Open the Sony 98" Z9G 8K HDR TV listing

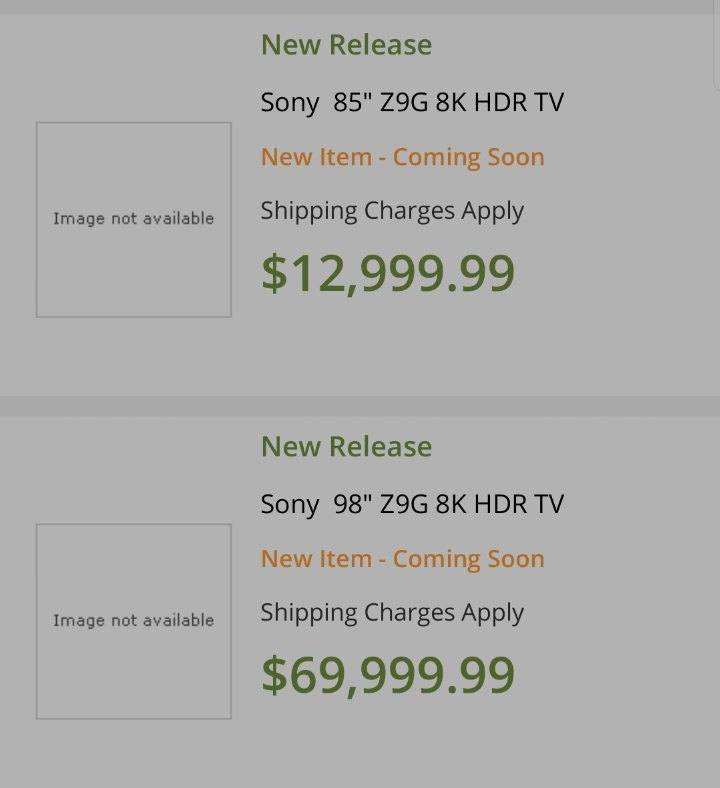click(412, 504)
